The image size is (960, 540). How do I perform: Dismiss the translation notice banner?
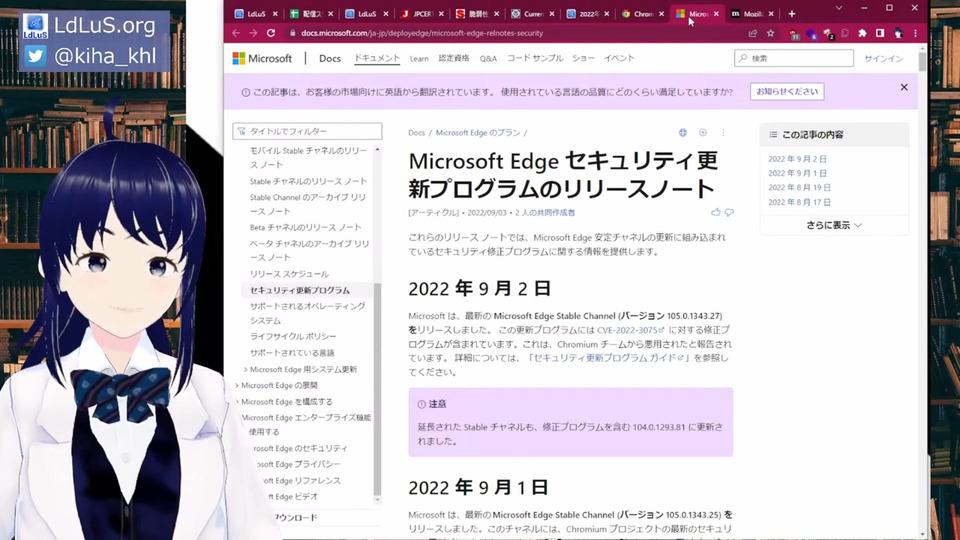coord(904,87)
